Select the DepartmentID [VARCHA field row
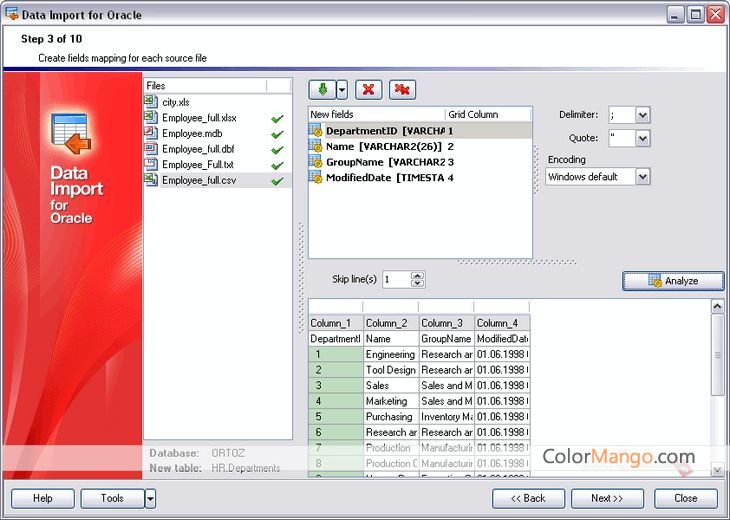730x520 pixels. pyautogui.click(x=420, y=131)
